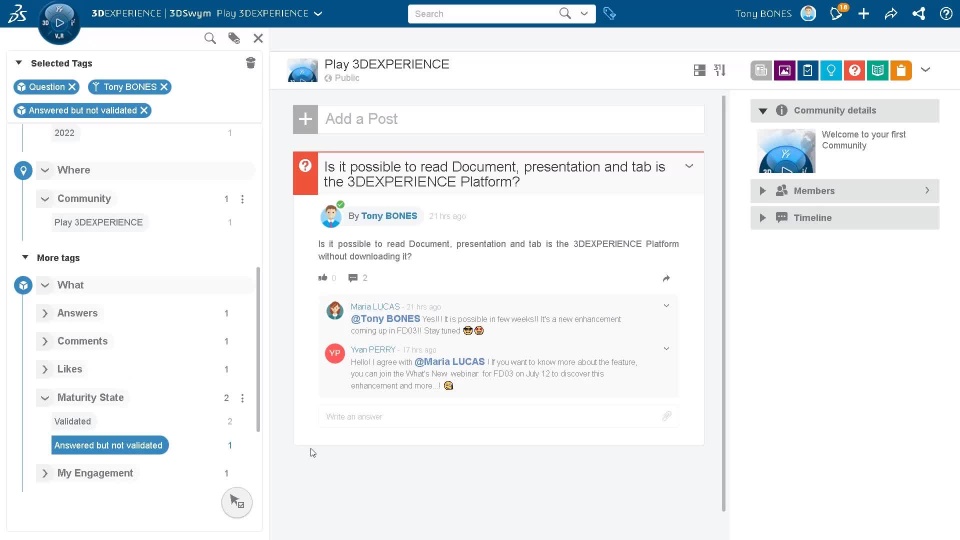Image resolution: width=960 pixels, height=540 pixels.
Task: Expand the Timeline panel
Action: pyautogui.click(x=763, y=218)
